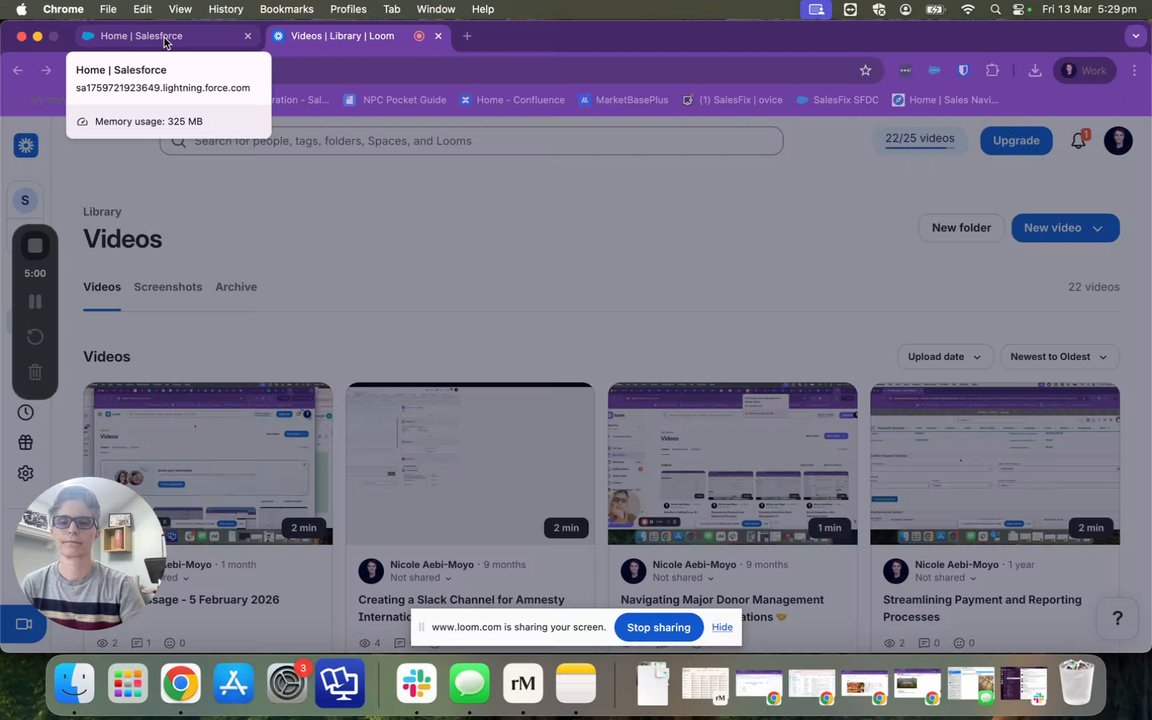
Task: Open NPC Pocket Guide bookmark
Action: point(395,100)
